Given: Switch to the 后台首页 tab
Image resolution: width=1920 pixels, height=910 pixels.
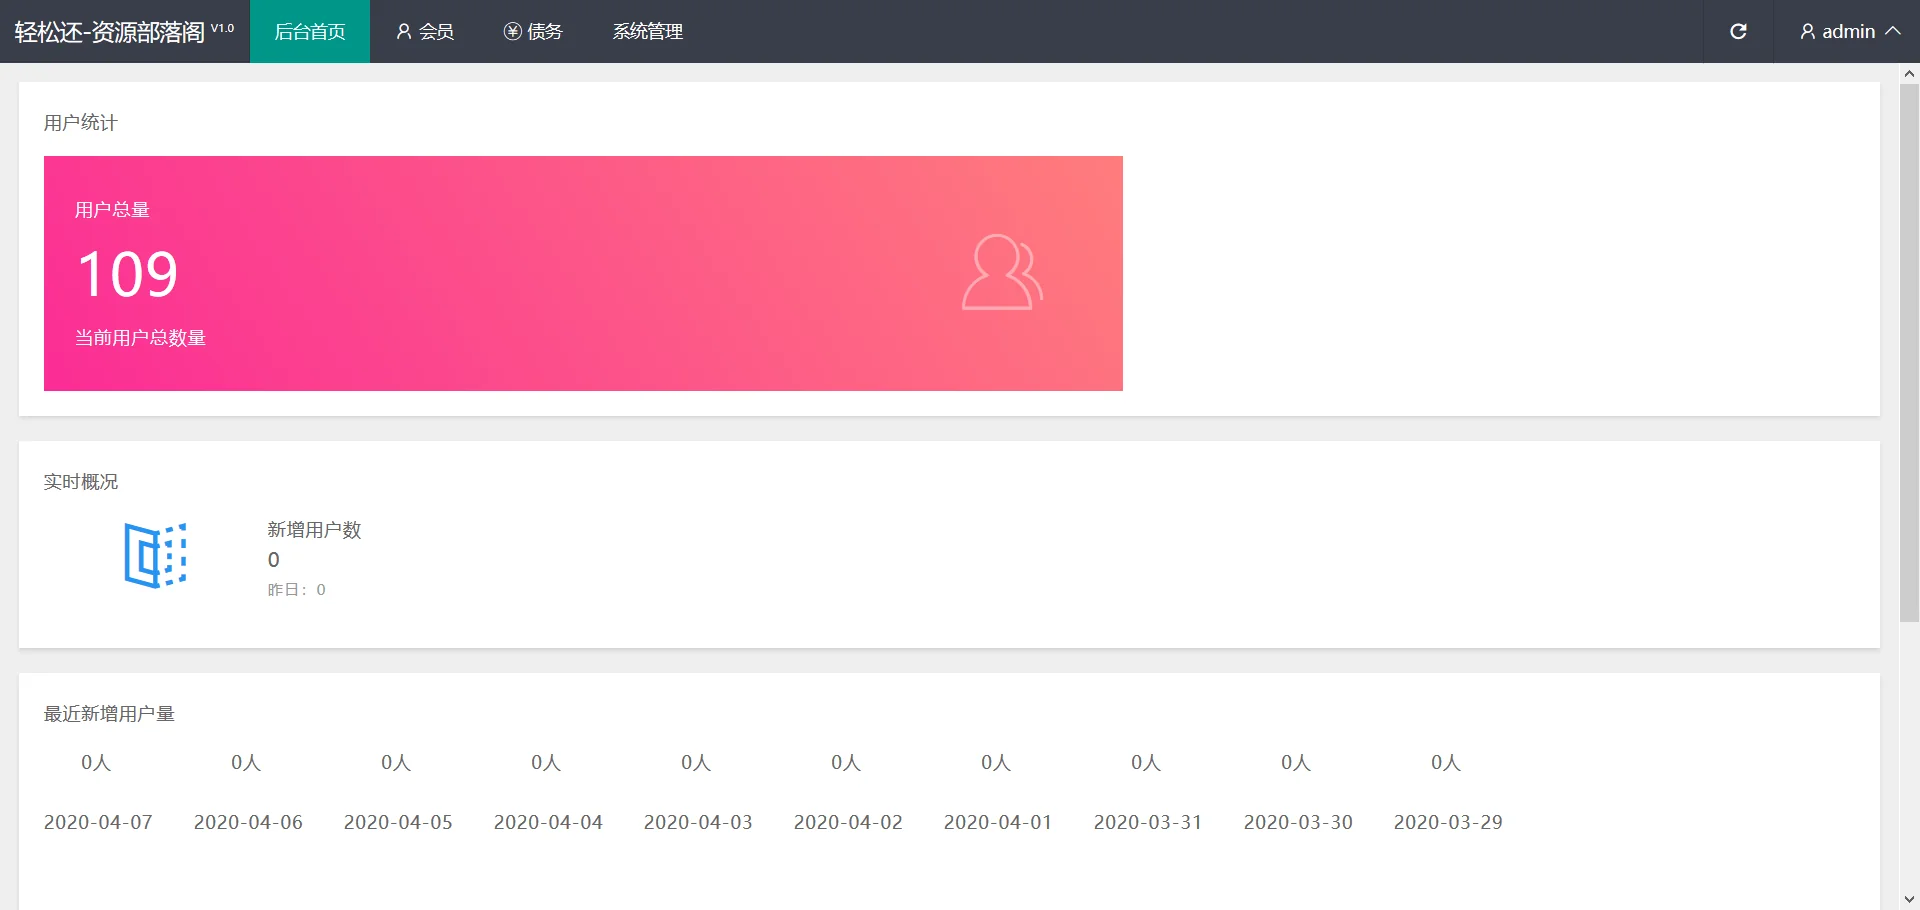Looking at the screenshot, I should tap(310, 32).
